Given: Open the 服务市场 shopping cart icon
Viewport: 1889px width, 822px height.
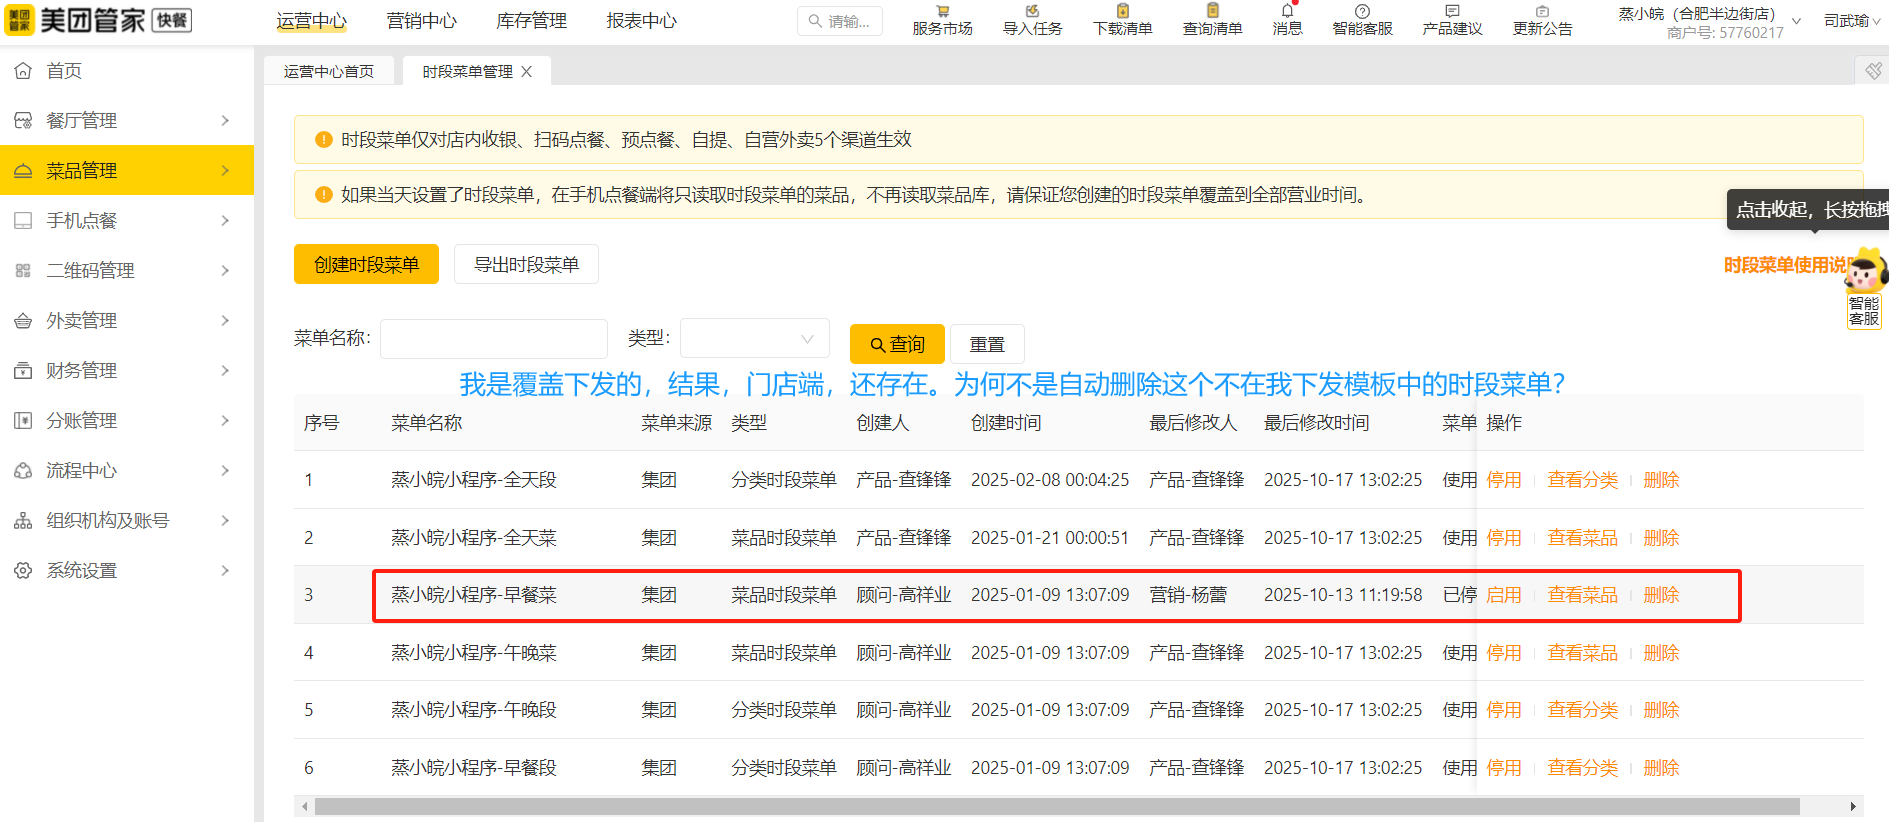Looking at the screenshot, I should click(x=942, y=12).
